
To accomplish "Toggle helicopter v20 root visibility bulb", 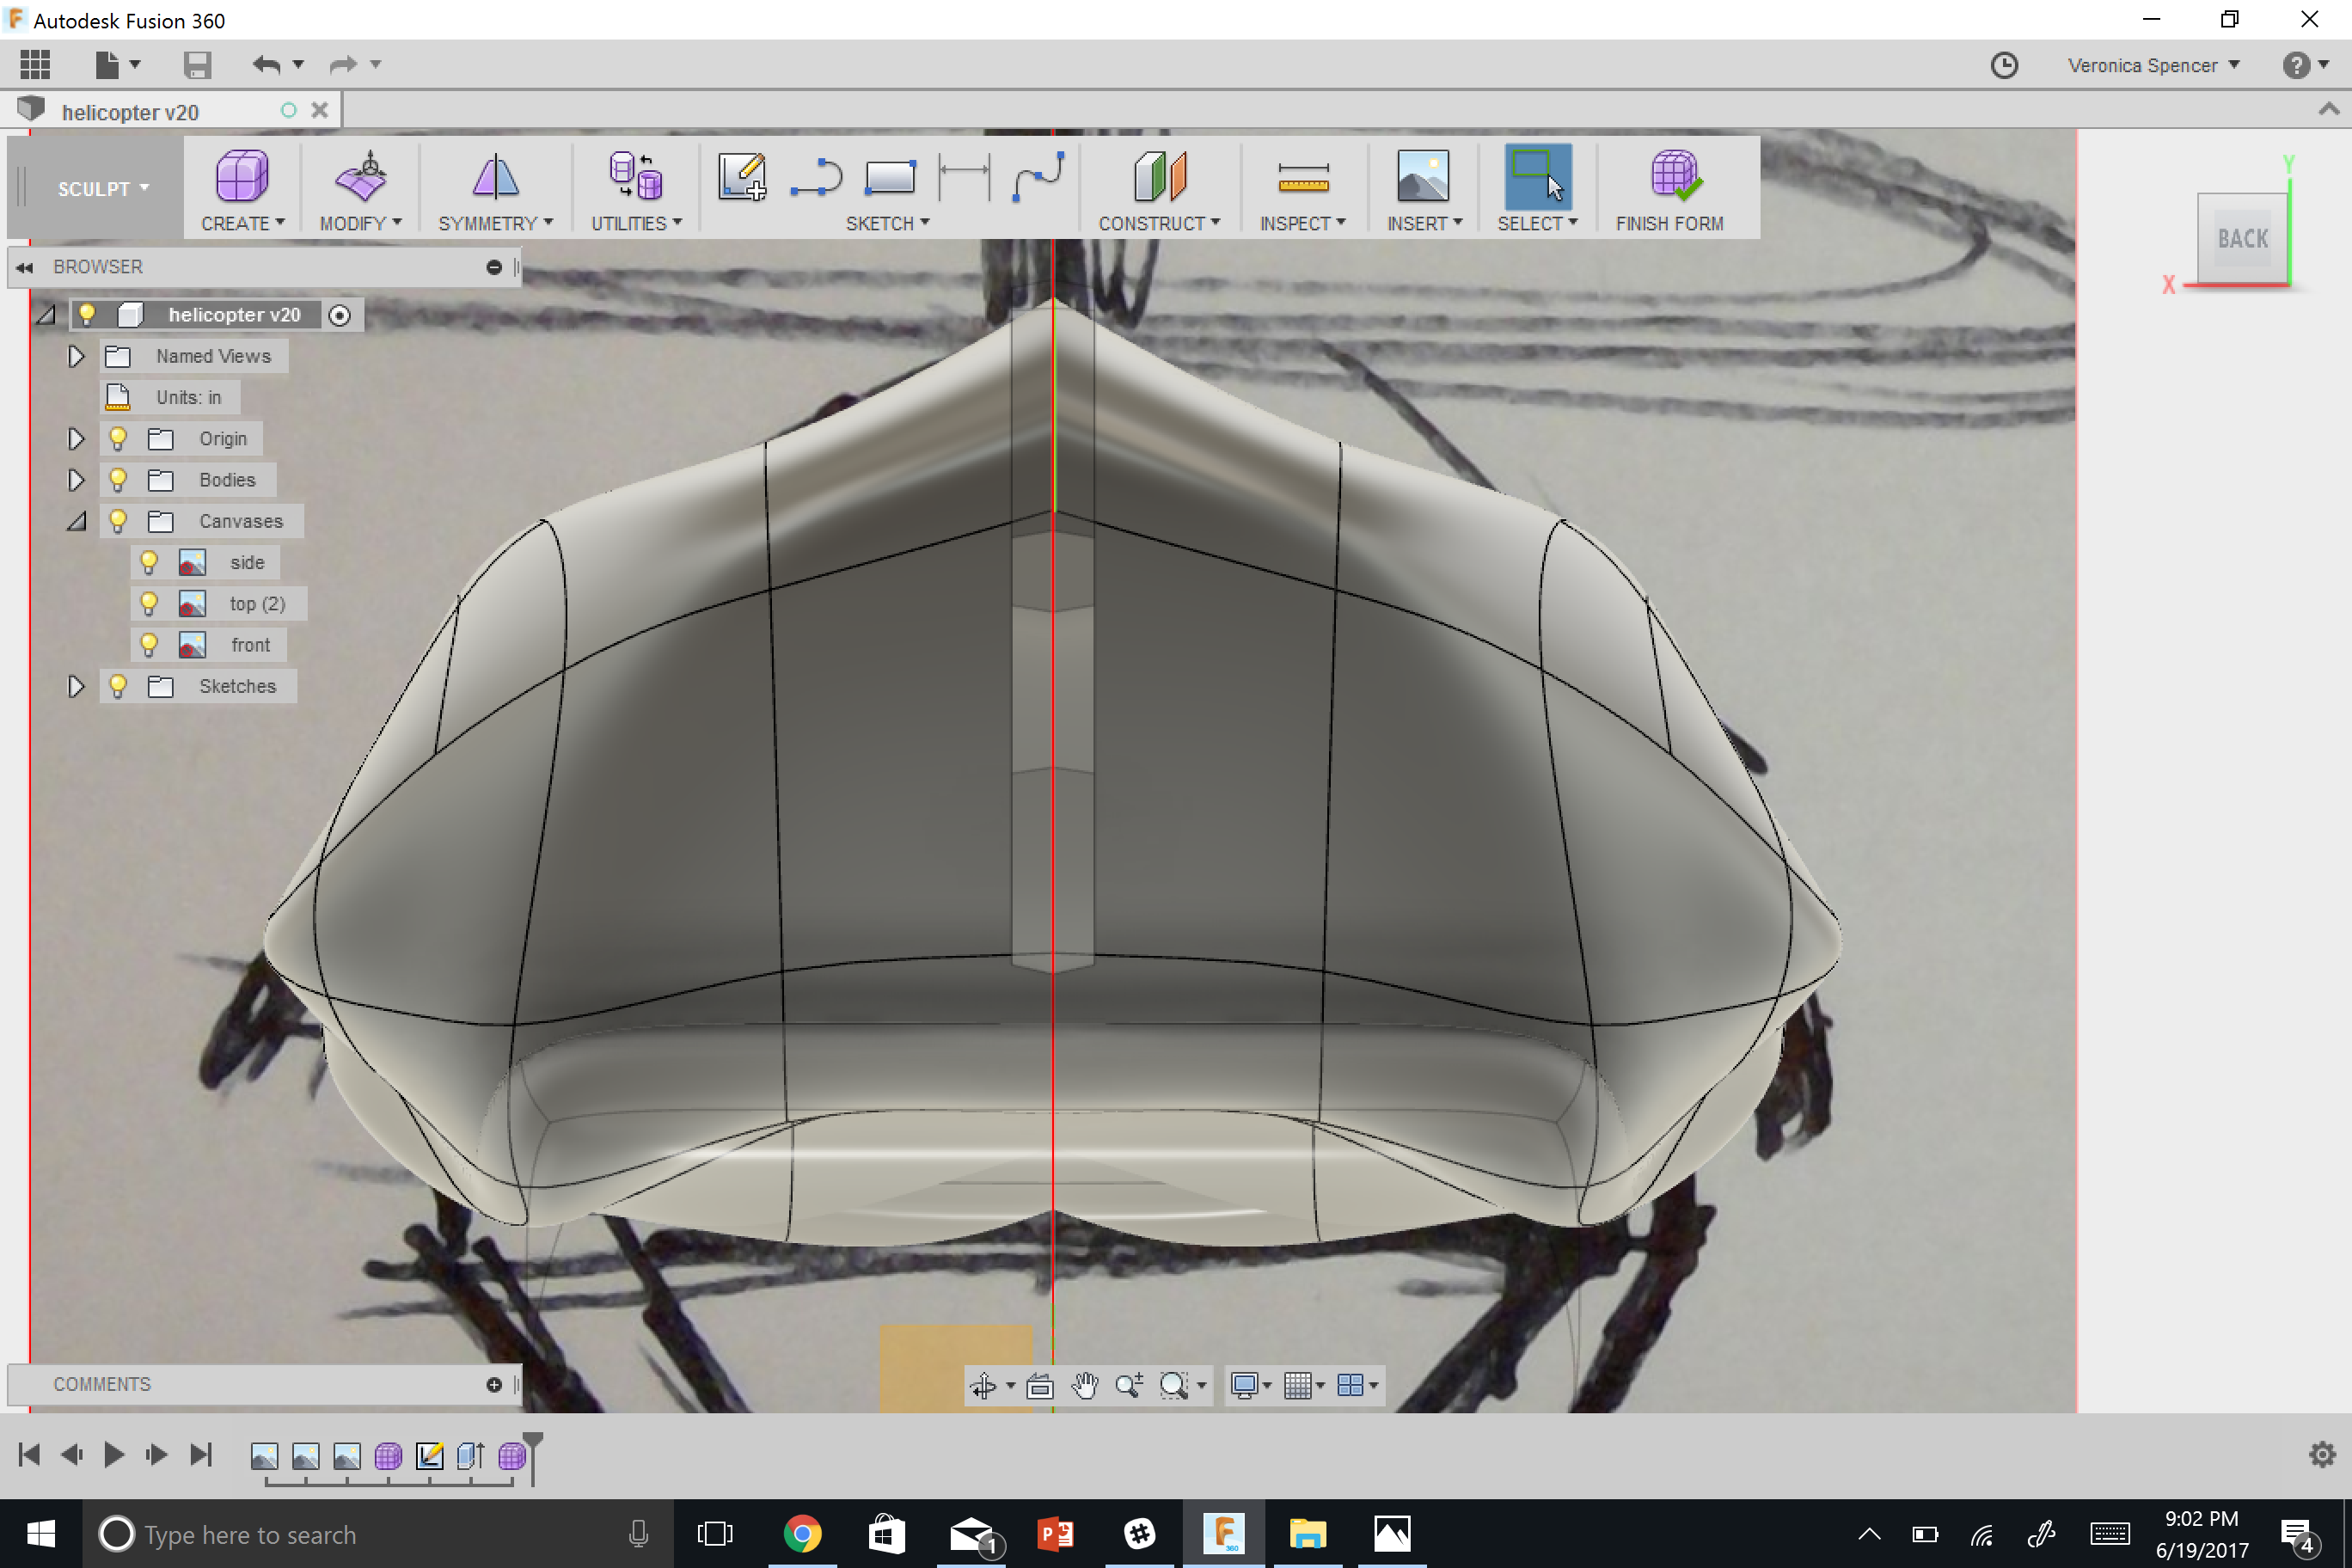I will (x=87, y=314).
